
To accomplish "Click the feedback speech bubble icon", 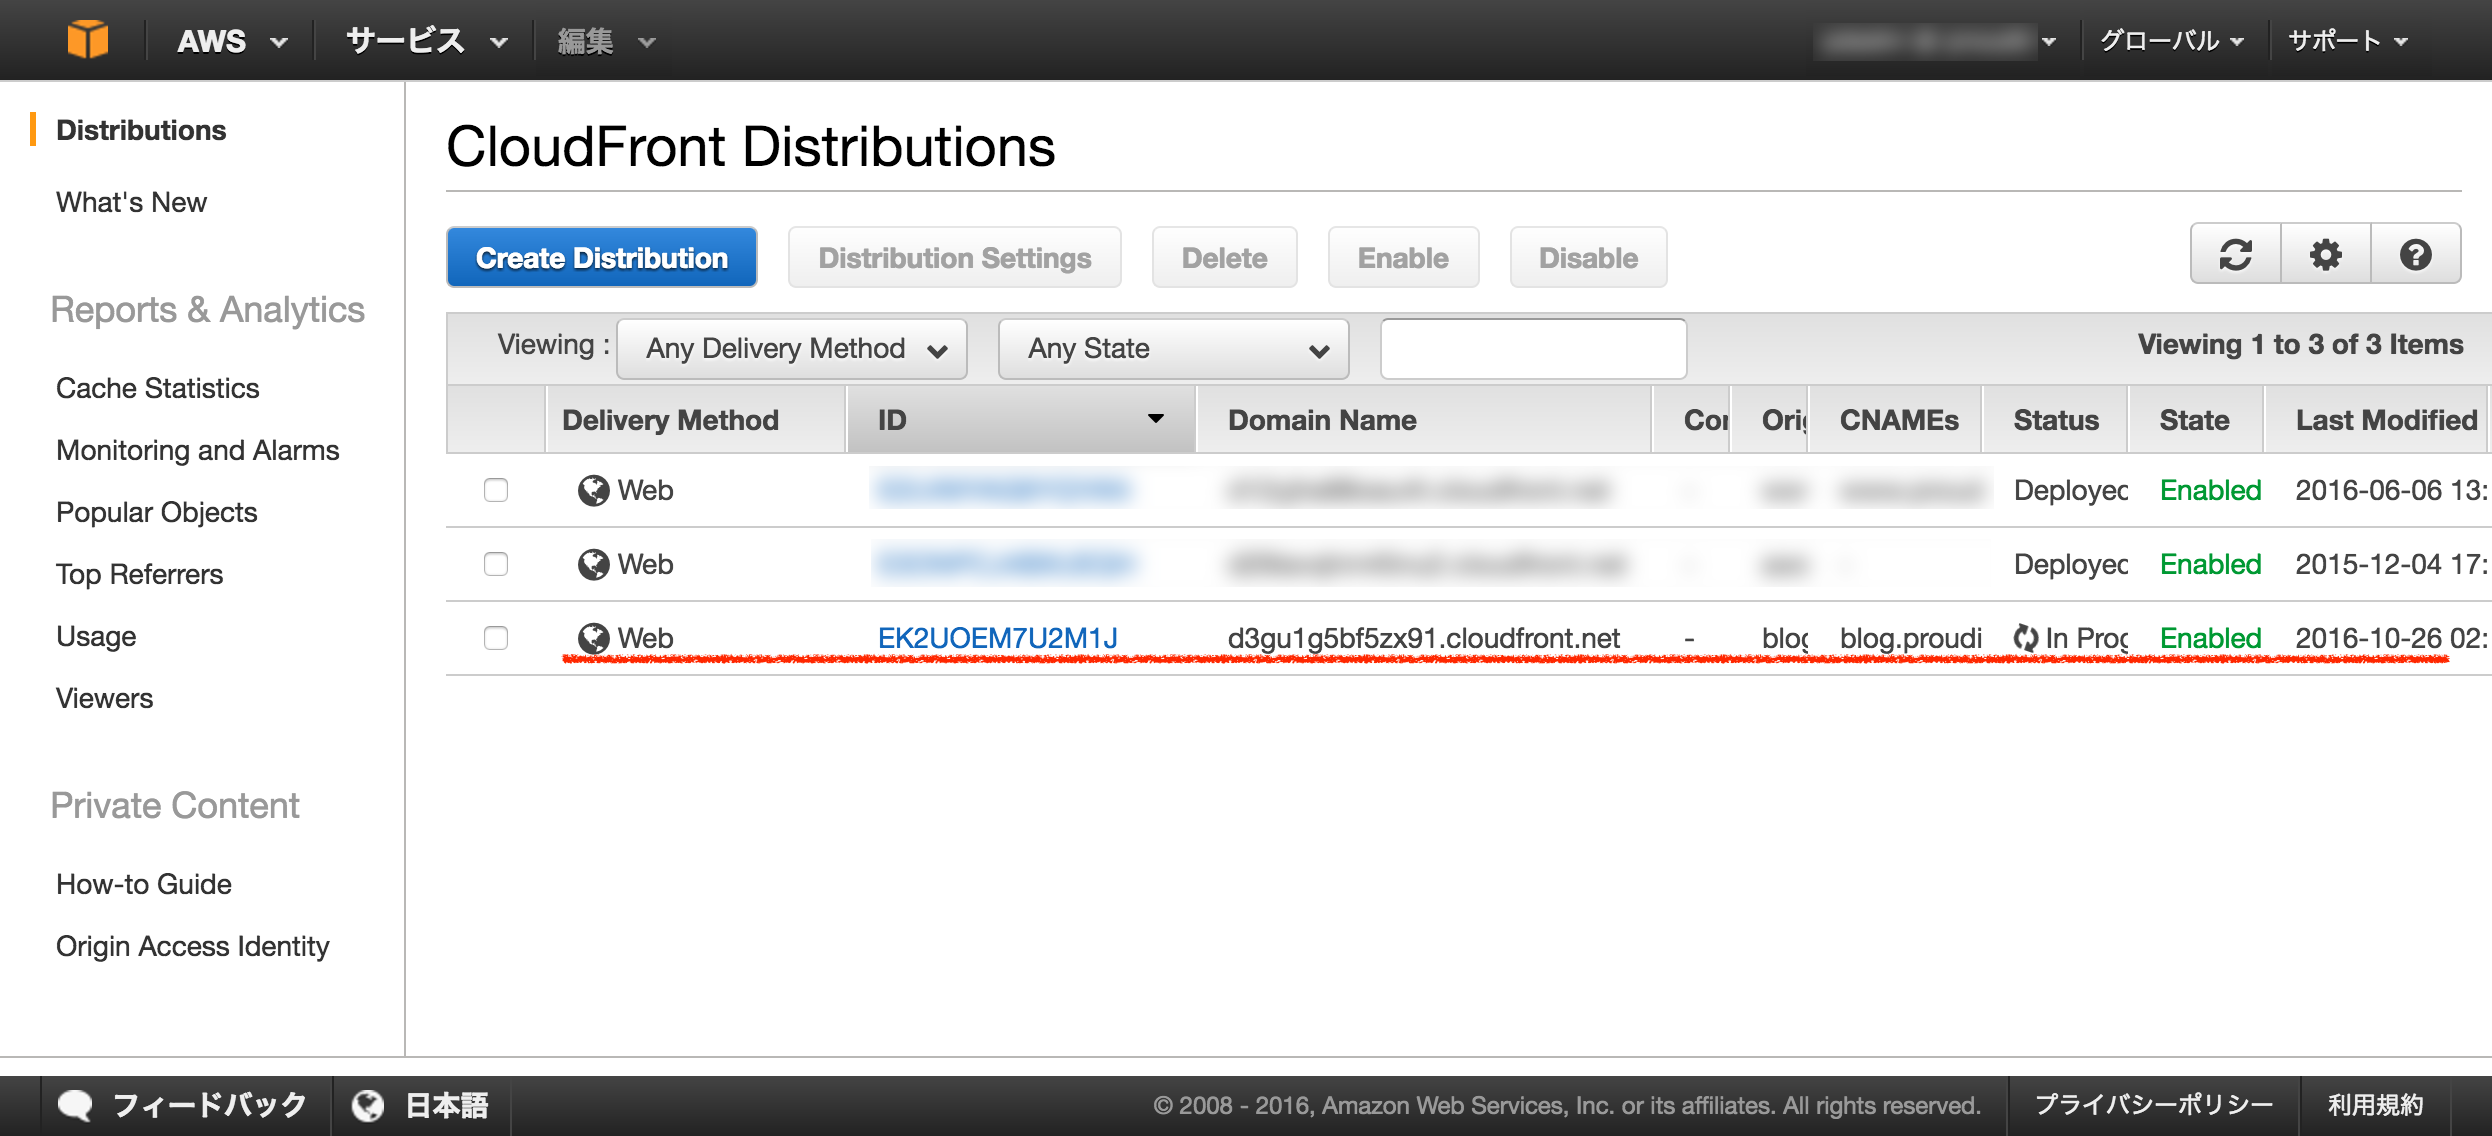I will (75, 1105).
